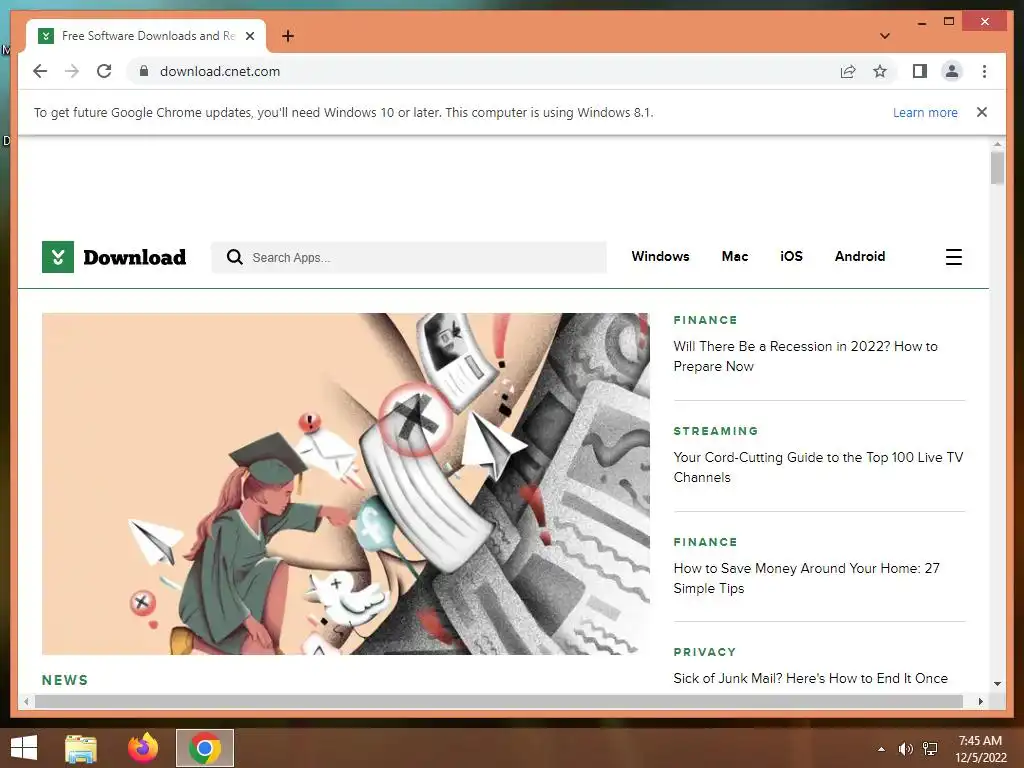
Task: Open the Windows category
Action: [x=660, y=257]
